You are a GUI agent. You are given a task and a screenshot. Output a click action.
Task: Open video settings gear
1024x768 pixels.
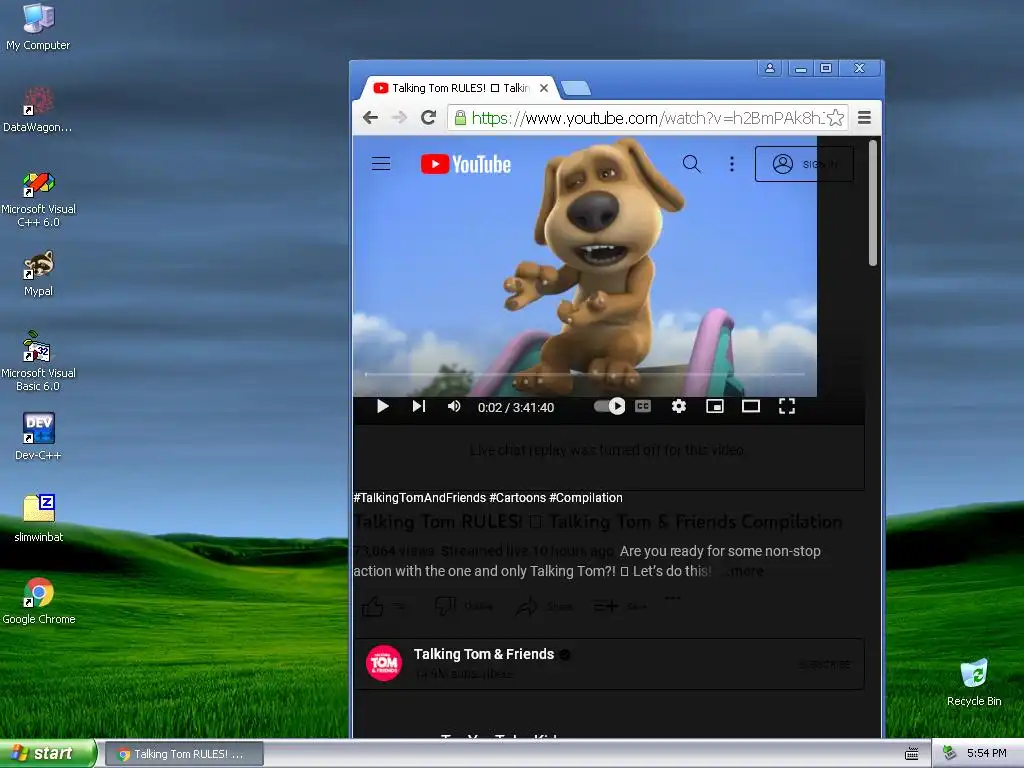click(679, 406)
